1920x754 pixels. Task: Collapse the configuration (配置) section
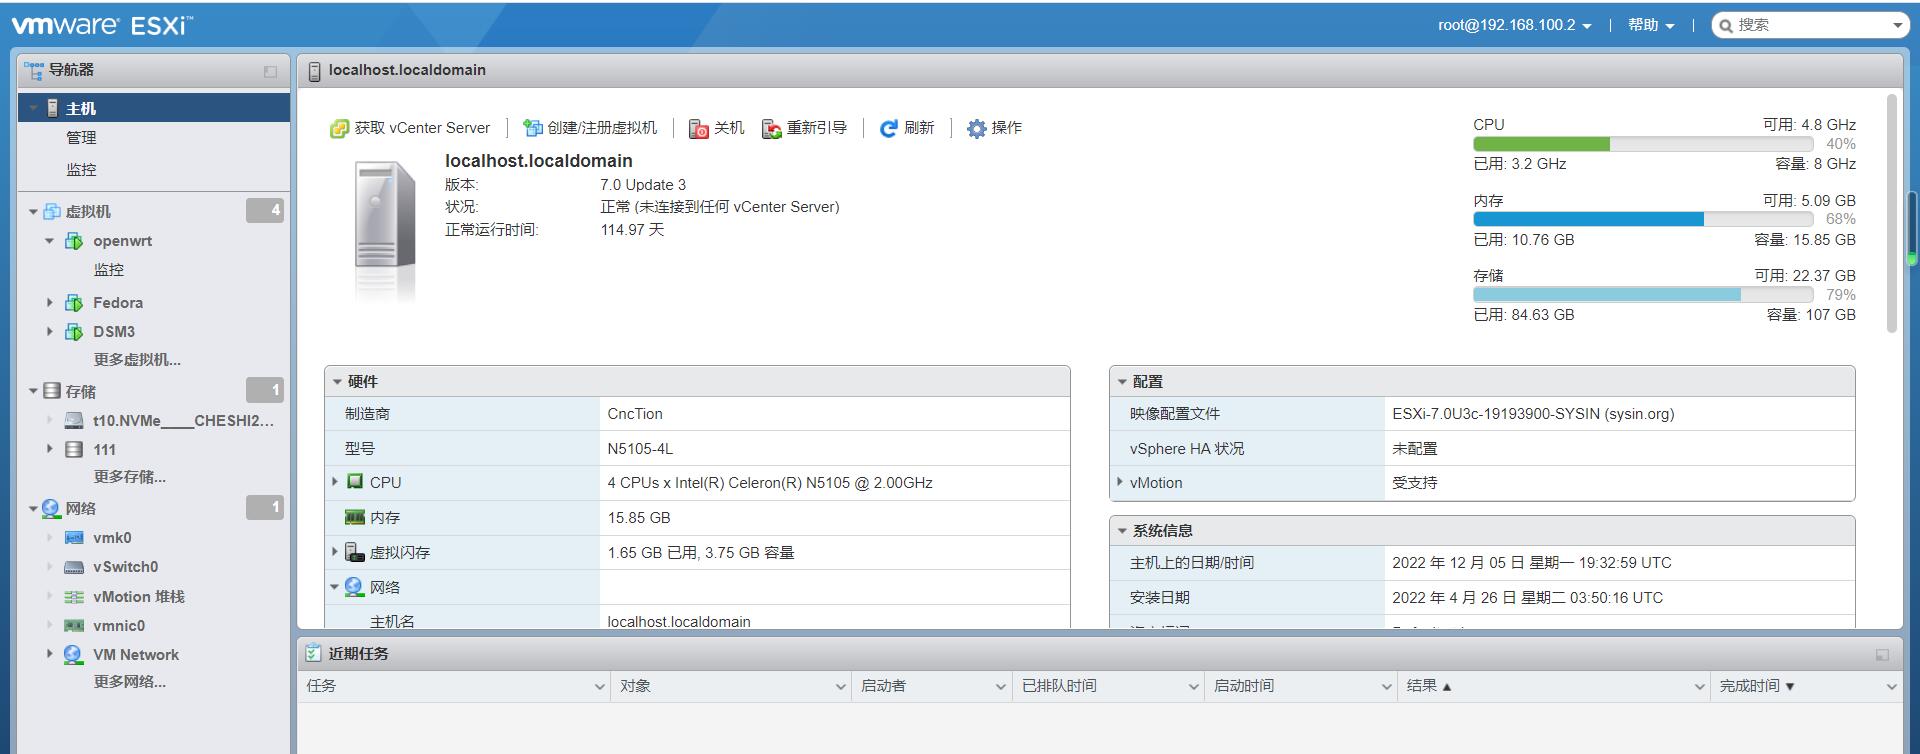(x=1122, y=382)
